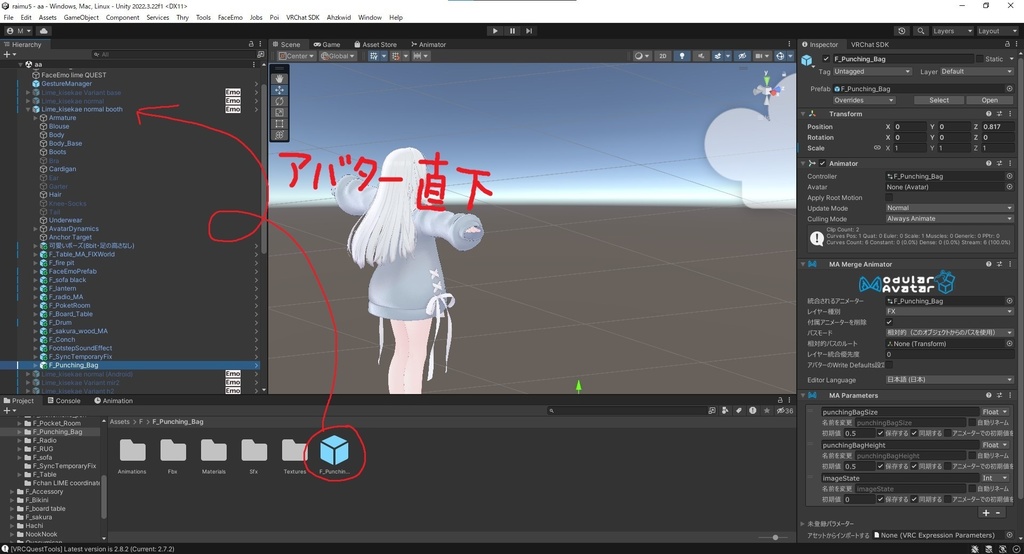Click the Step frame button
This screenshot has width=1024, height=554.
529,31
